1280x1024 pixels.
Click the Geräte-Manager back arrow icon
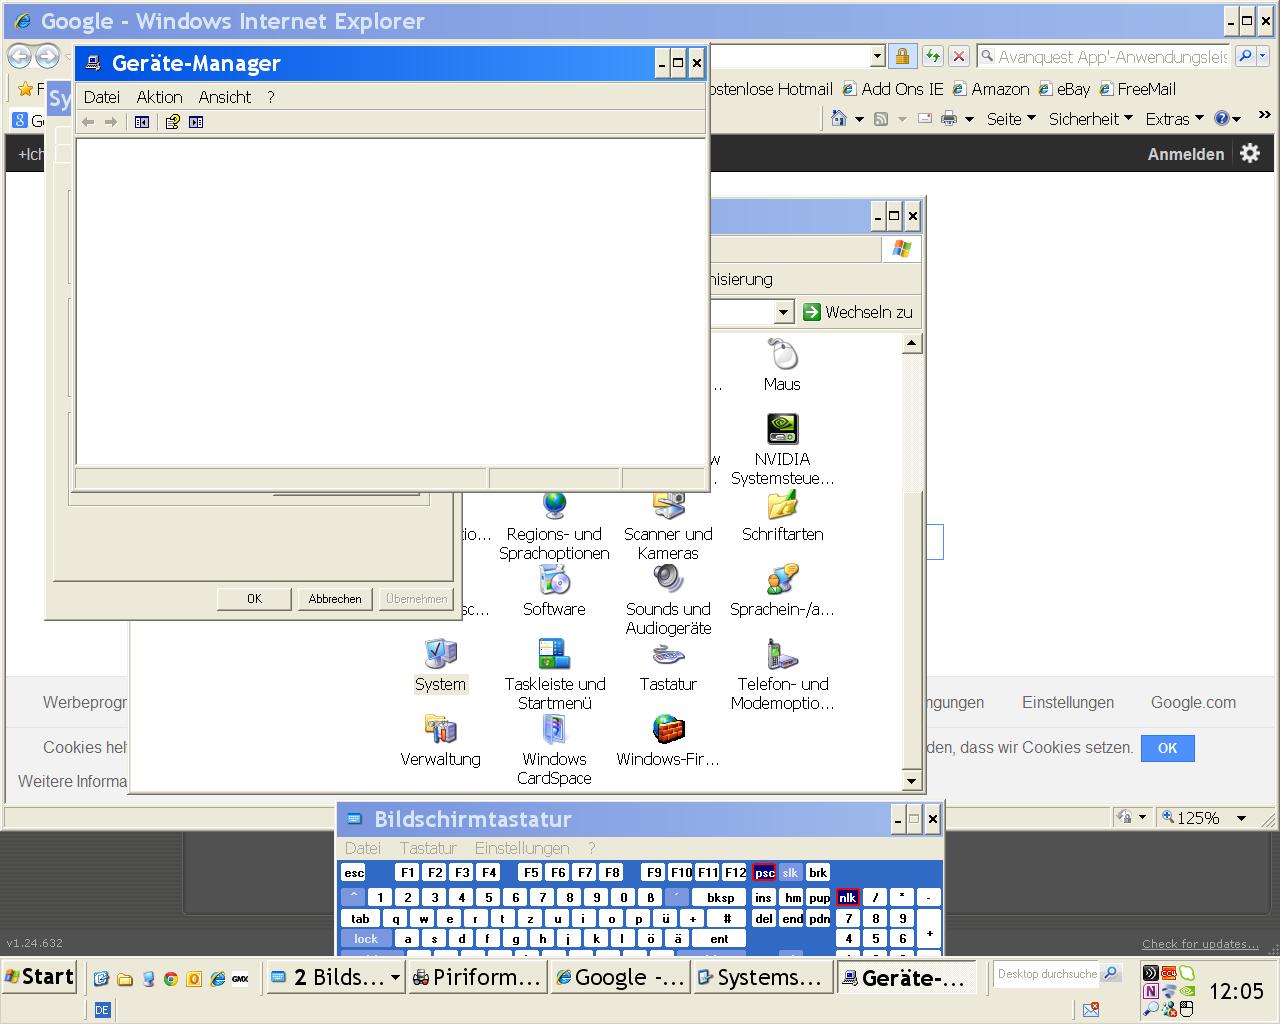88,122
